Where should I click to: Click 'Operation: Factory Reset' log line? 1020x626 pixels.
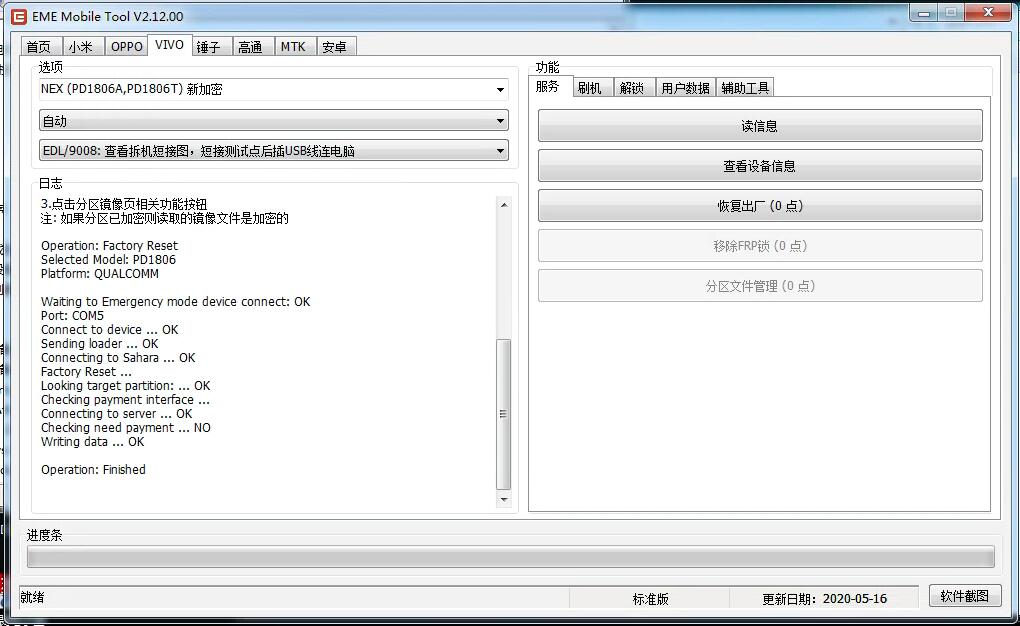tap(109, 245)
